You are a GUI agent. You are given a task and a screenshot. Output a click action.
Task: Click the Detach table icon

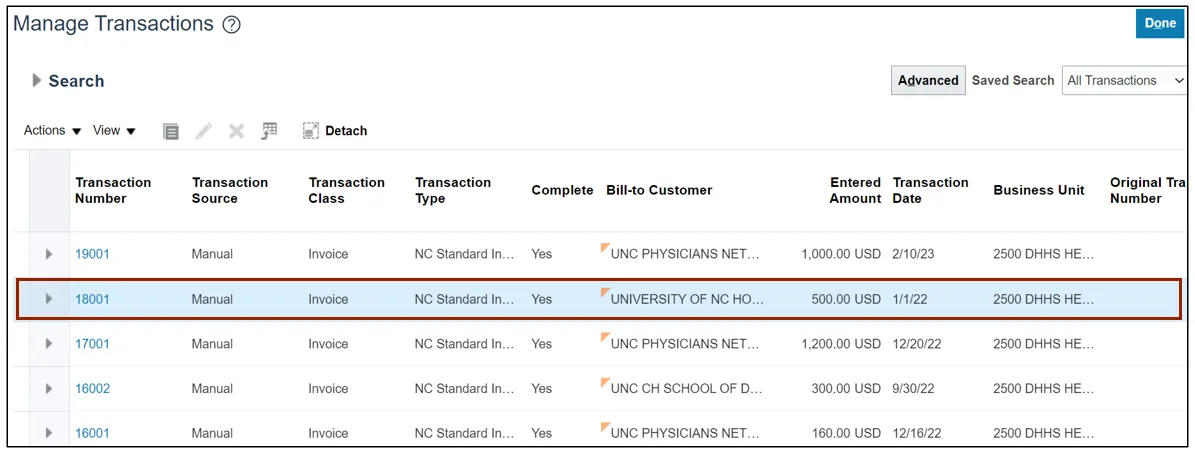tap(311, 131)
